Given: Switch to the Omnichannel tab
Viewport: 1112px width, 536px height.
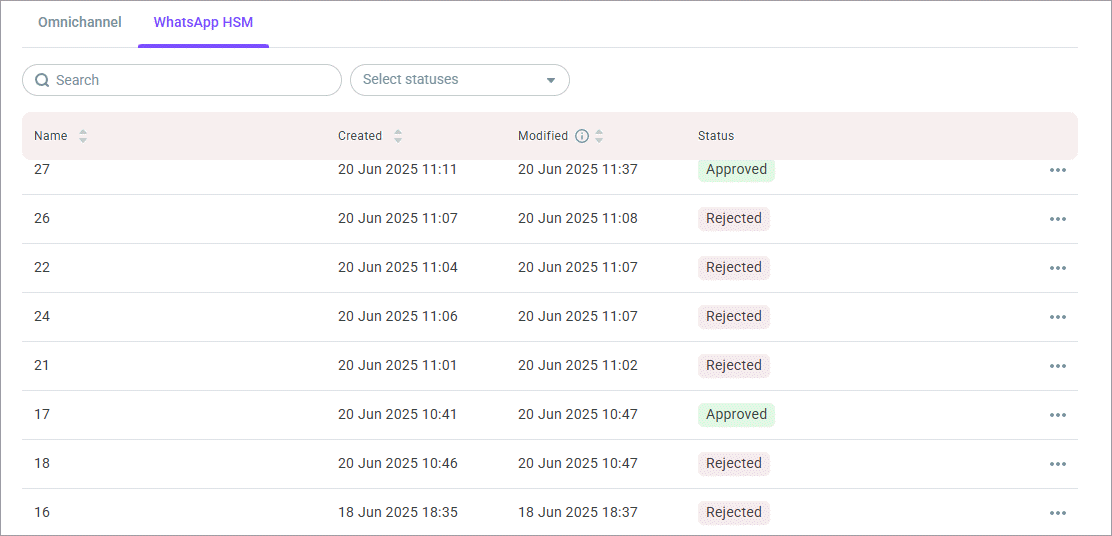Looking at the screenshot, I should click(80, 22).
